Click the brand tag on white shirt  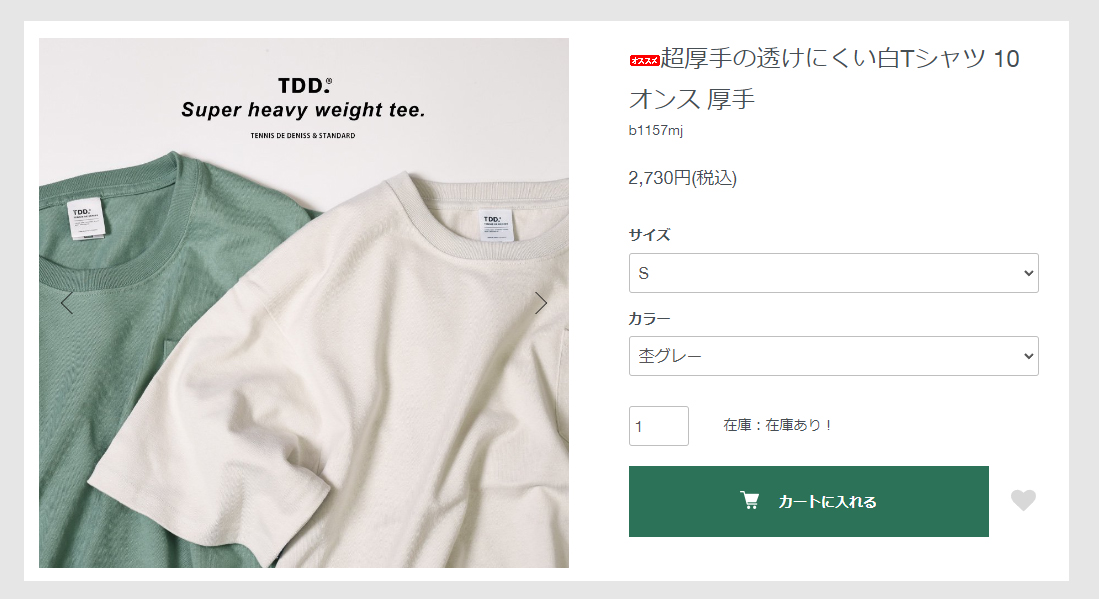click(496, 225)
